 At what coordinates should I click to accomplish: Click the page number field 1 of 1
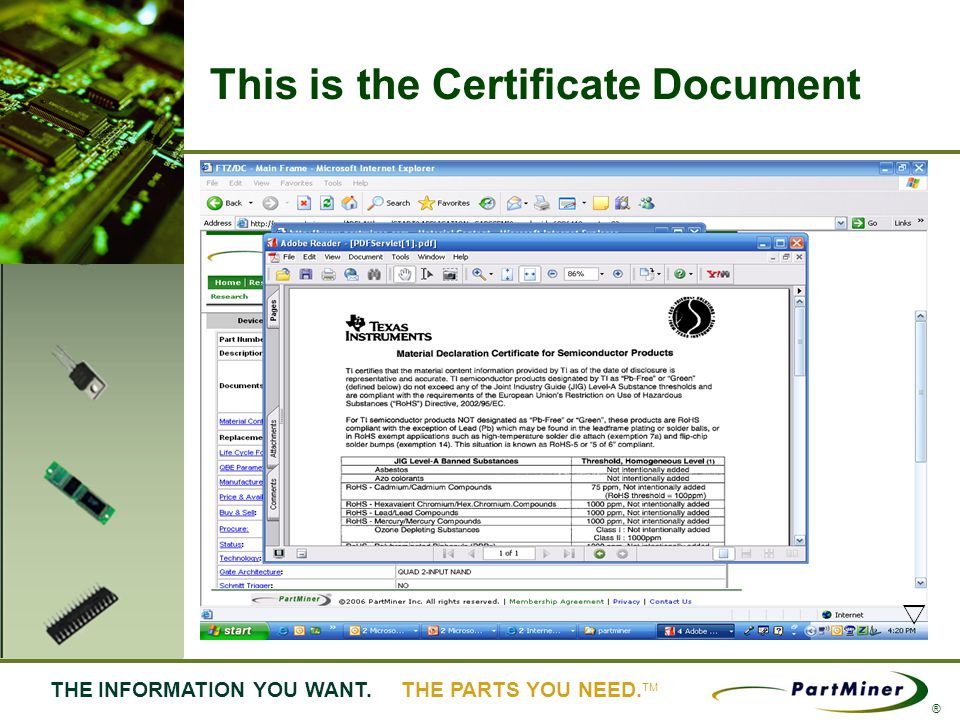click(509, 553)
